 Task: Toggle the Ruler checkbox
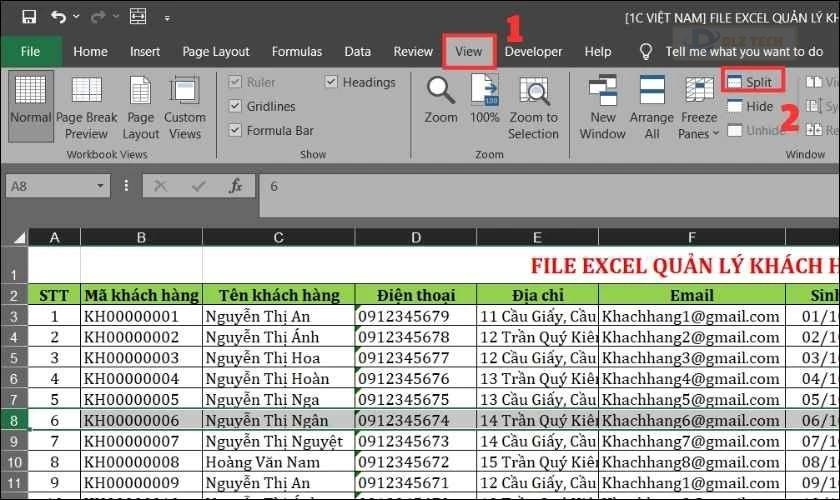tap(235, 82)
